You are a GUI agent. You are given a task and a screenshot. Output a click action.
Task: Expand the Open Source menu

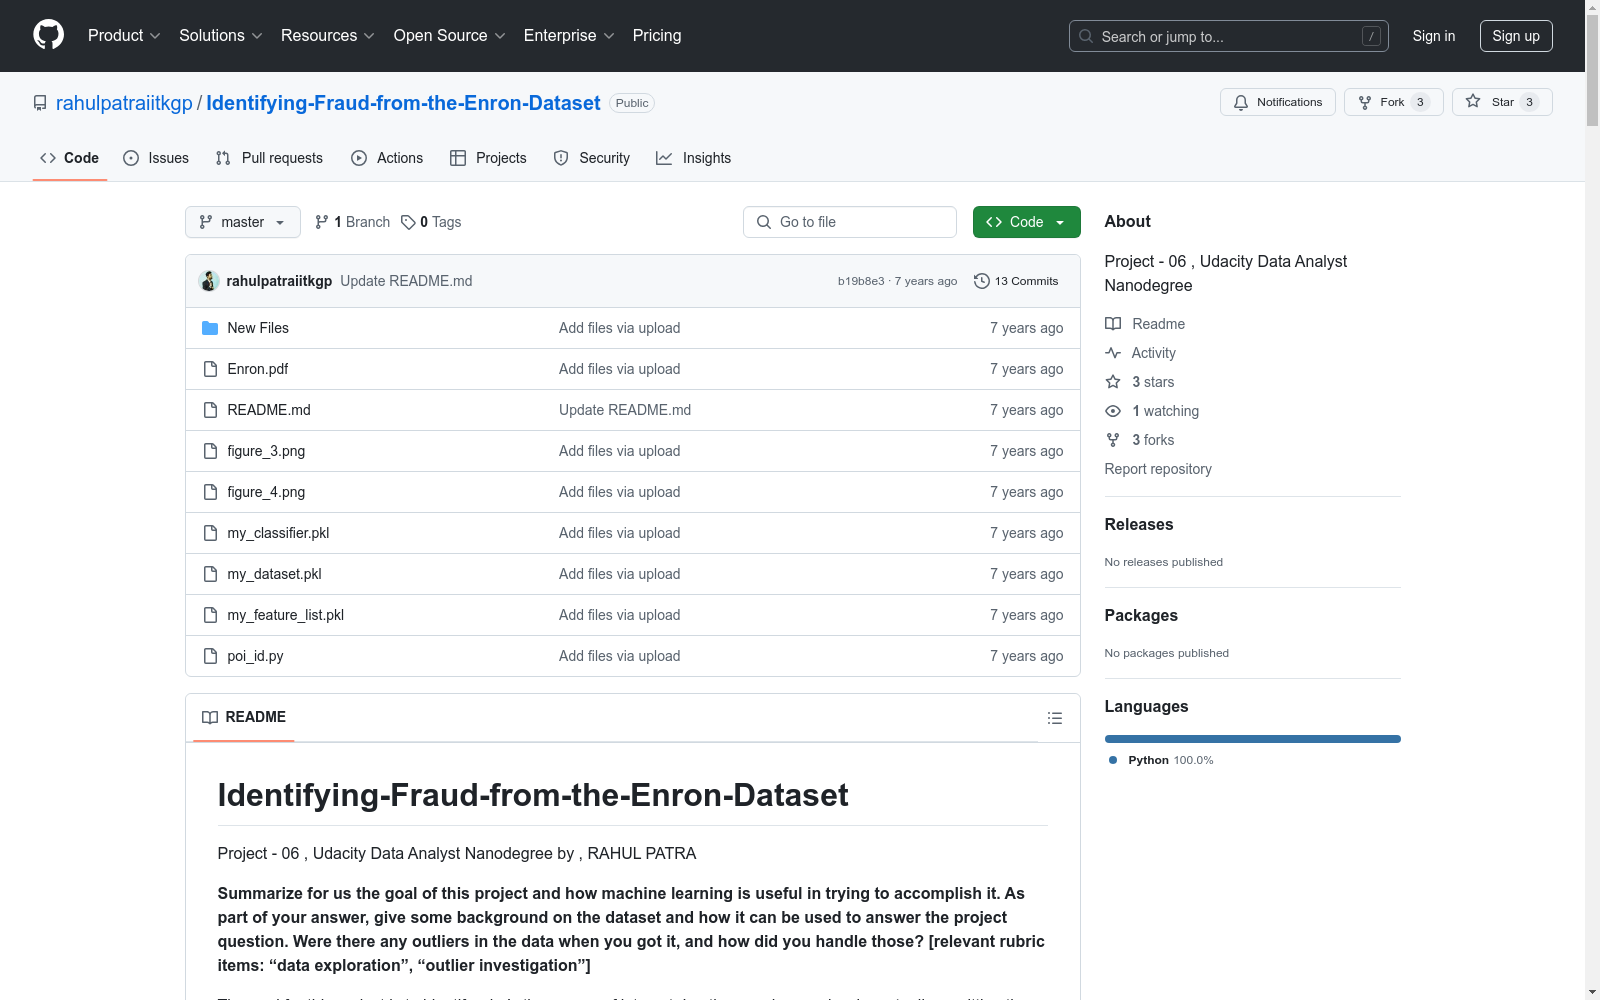pyautogui.click(x=450, y=35)
